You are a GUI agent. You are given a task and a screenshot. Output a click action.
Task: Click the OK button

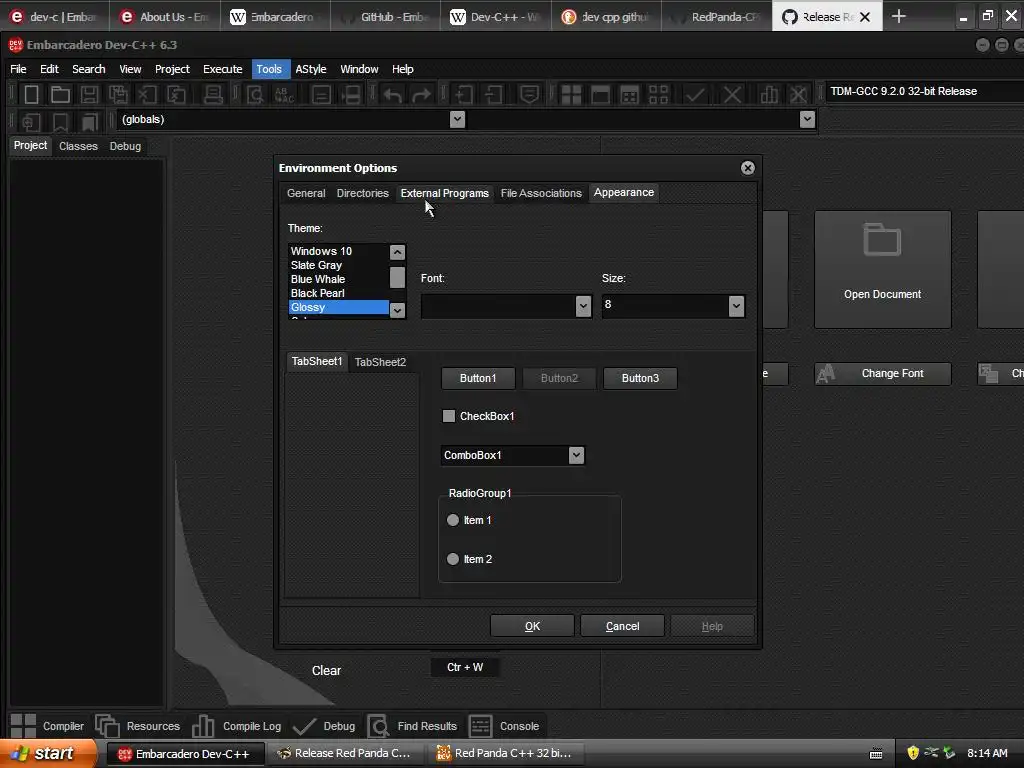[x=532, y=626]
